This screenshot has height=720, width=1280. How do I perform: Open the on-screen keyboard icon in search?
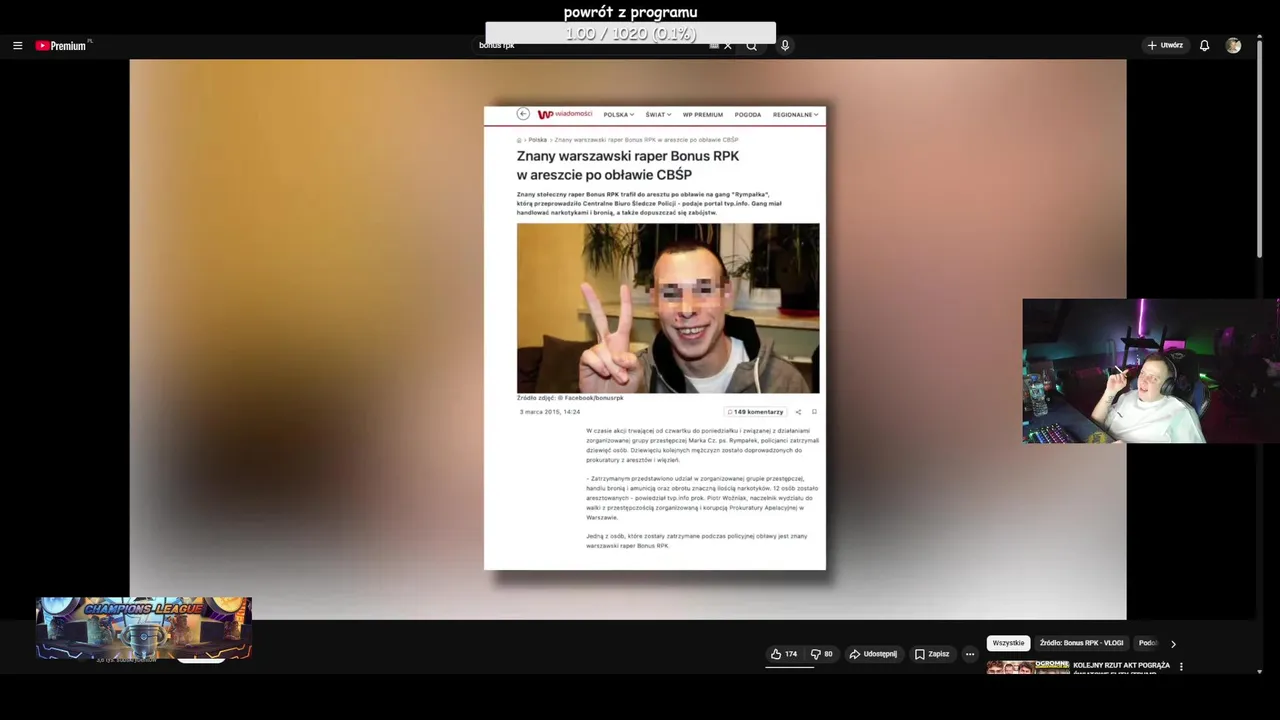pyautogui.click(x=714, y=46)
